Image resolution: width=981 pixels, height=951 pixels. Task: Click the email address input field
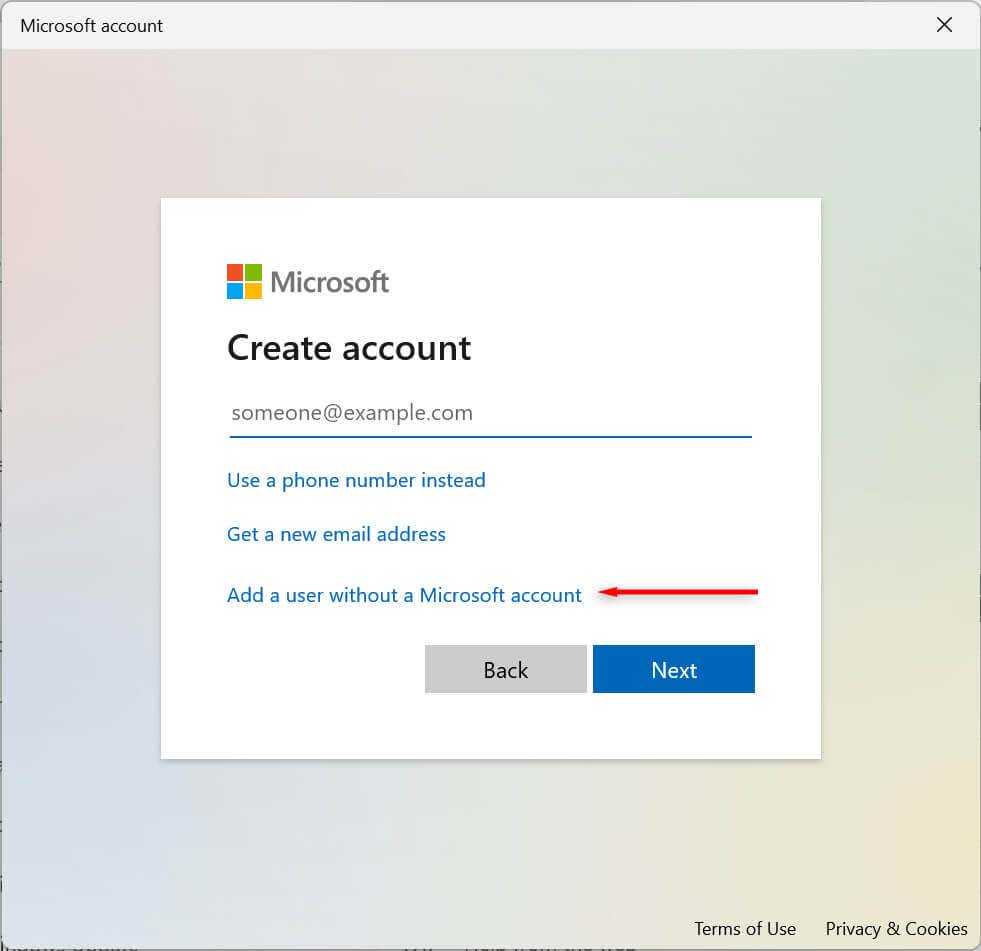pyautogui.click(x=490, y=414)
